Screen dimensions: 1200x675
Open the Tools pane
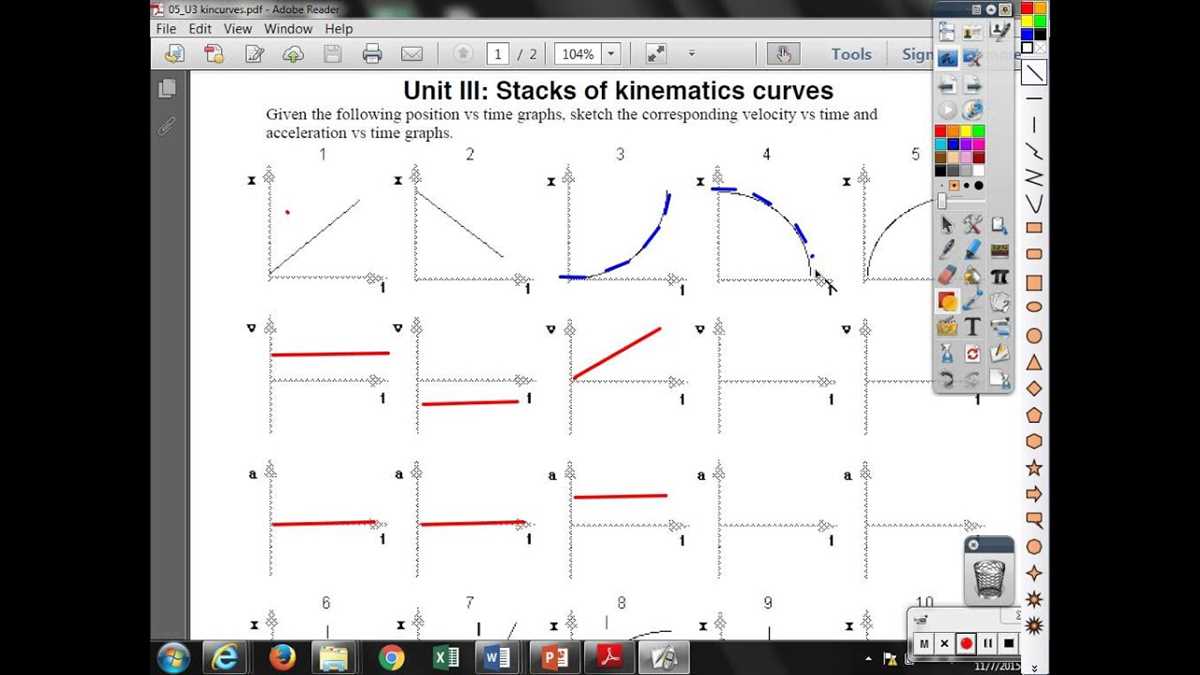(x=851, y=54)
